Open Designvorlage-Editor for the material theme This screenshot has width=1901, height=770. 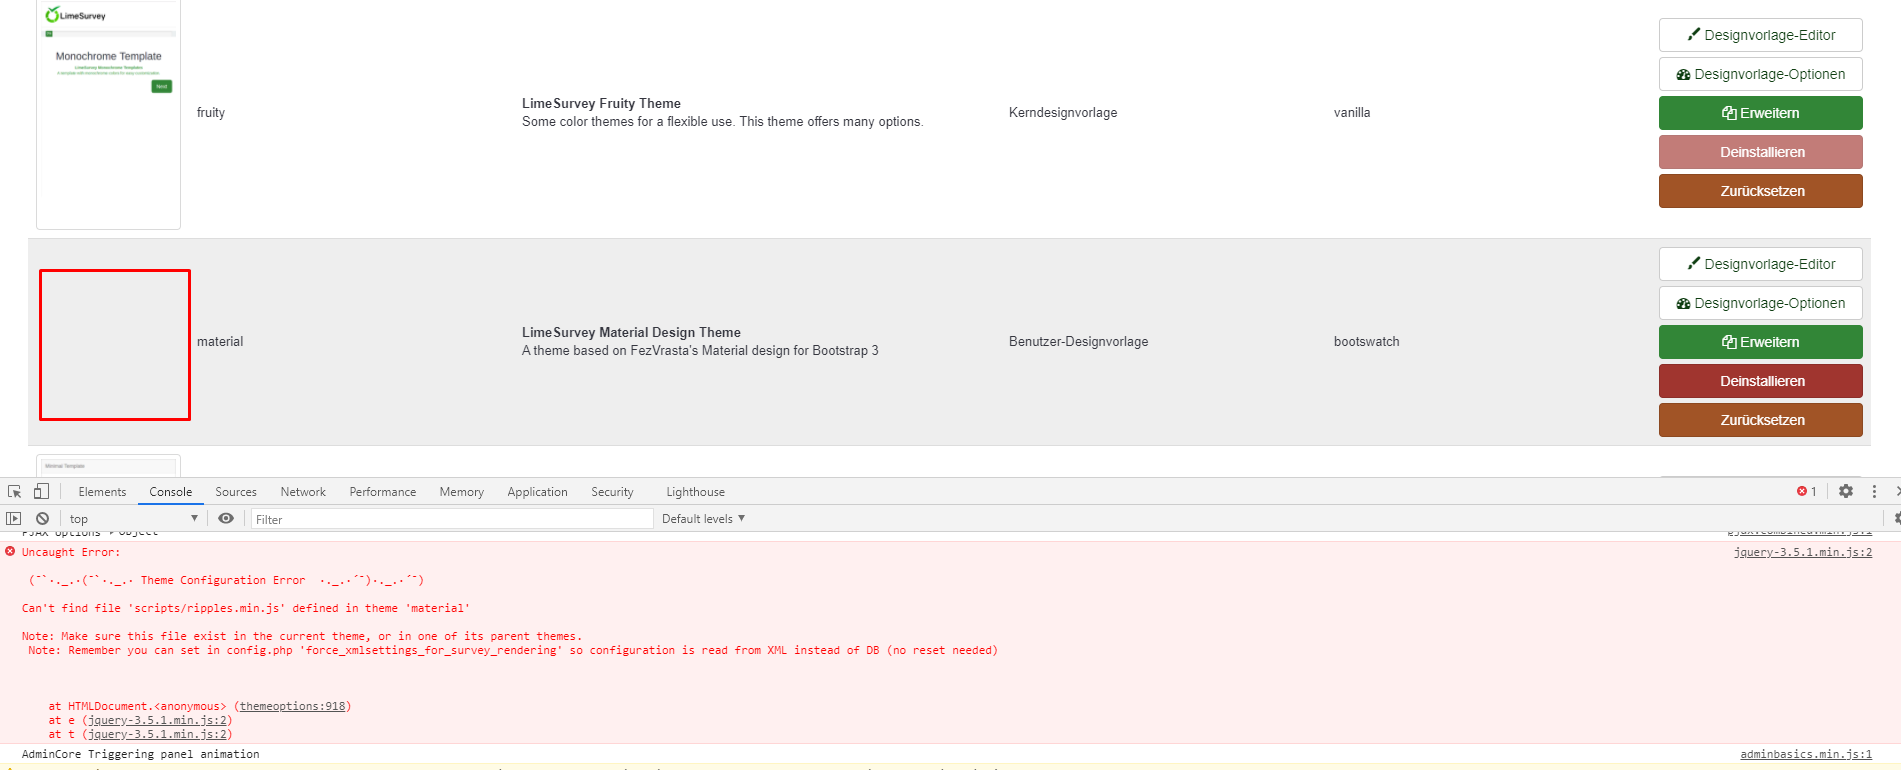(x=1761, y=264)
